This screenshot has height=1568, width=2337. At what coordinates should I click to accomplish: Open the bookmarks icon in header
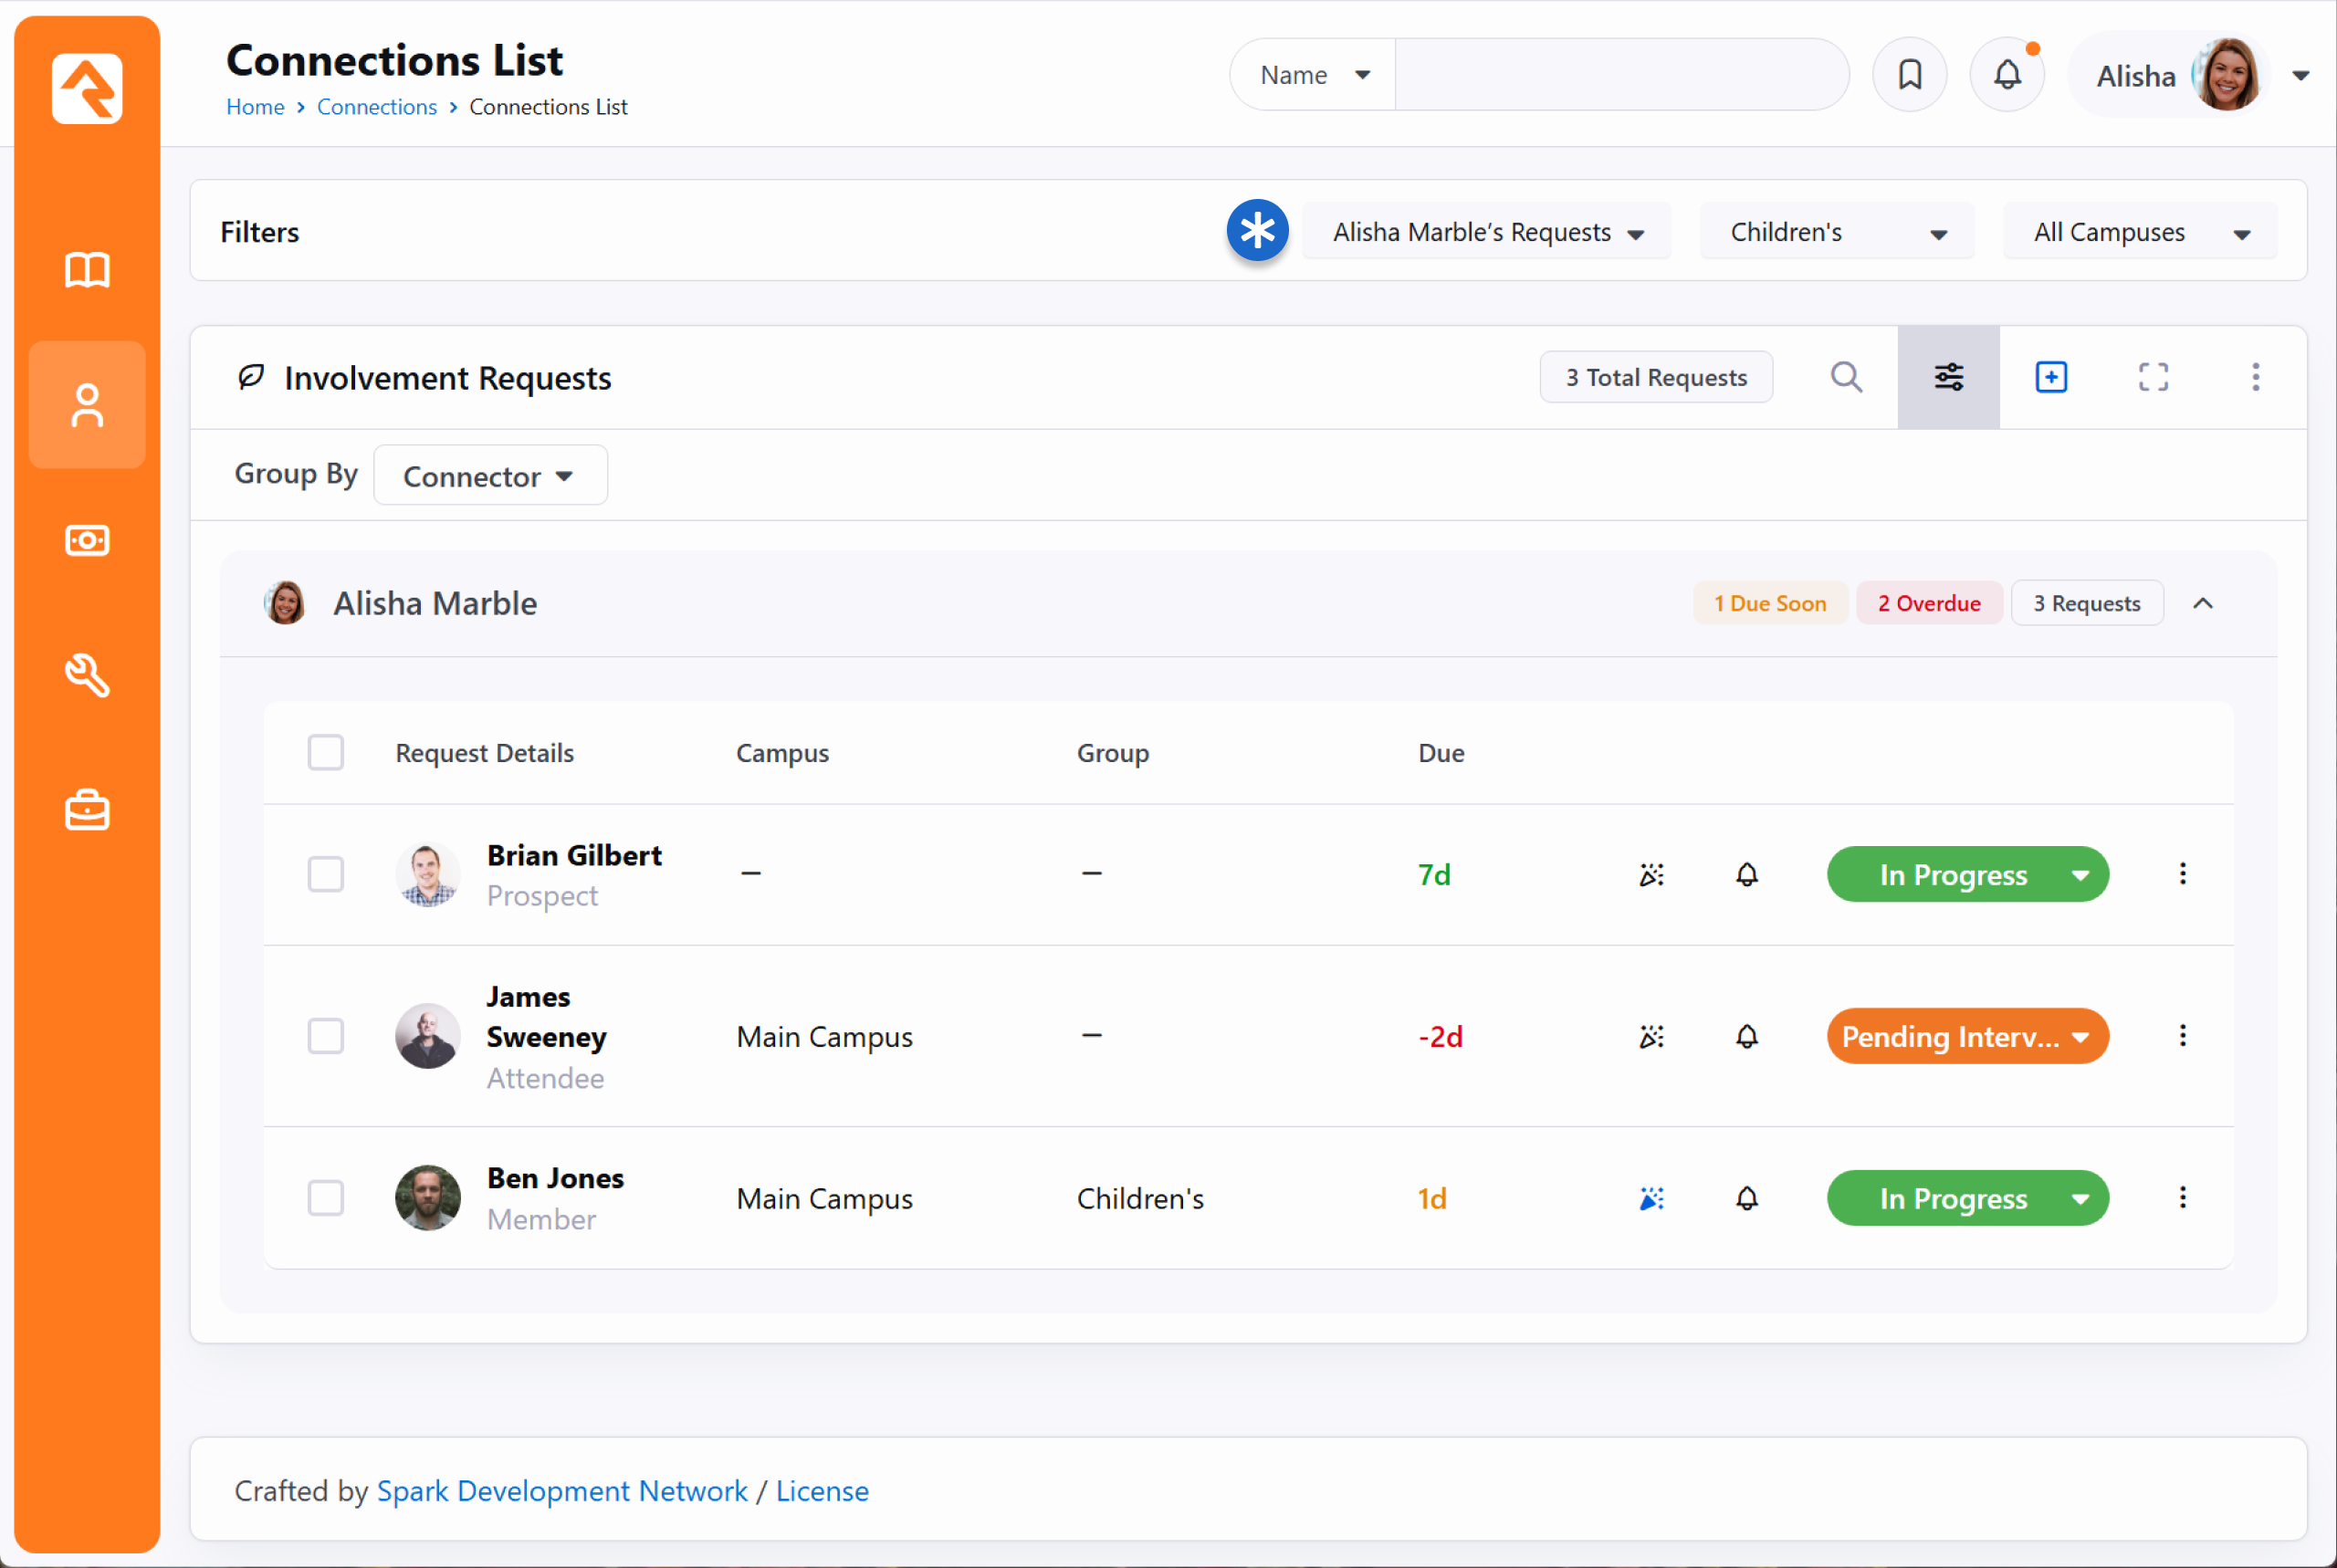click(x=1909, y=75)
